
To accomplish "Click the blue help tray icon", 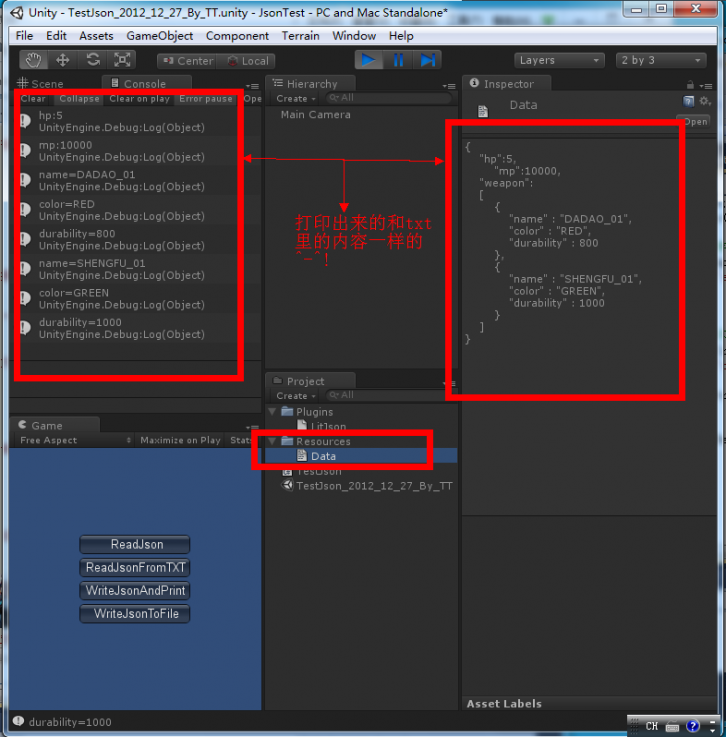I will click(x=693, y=726).
